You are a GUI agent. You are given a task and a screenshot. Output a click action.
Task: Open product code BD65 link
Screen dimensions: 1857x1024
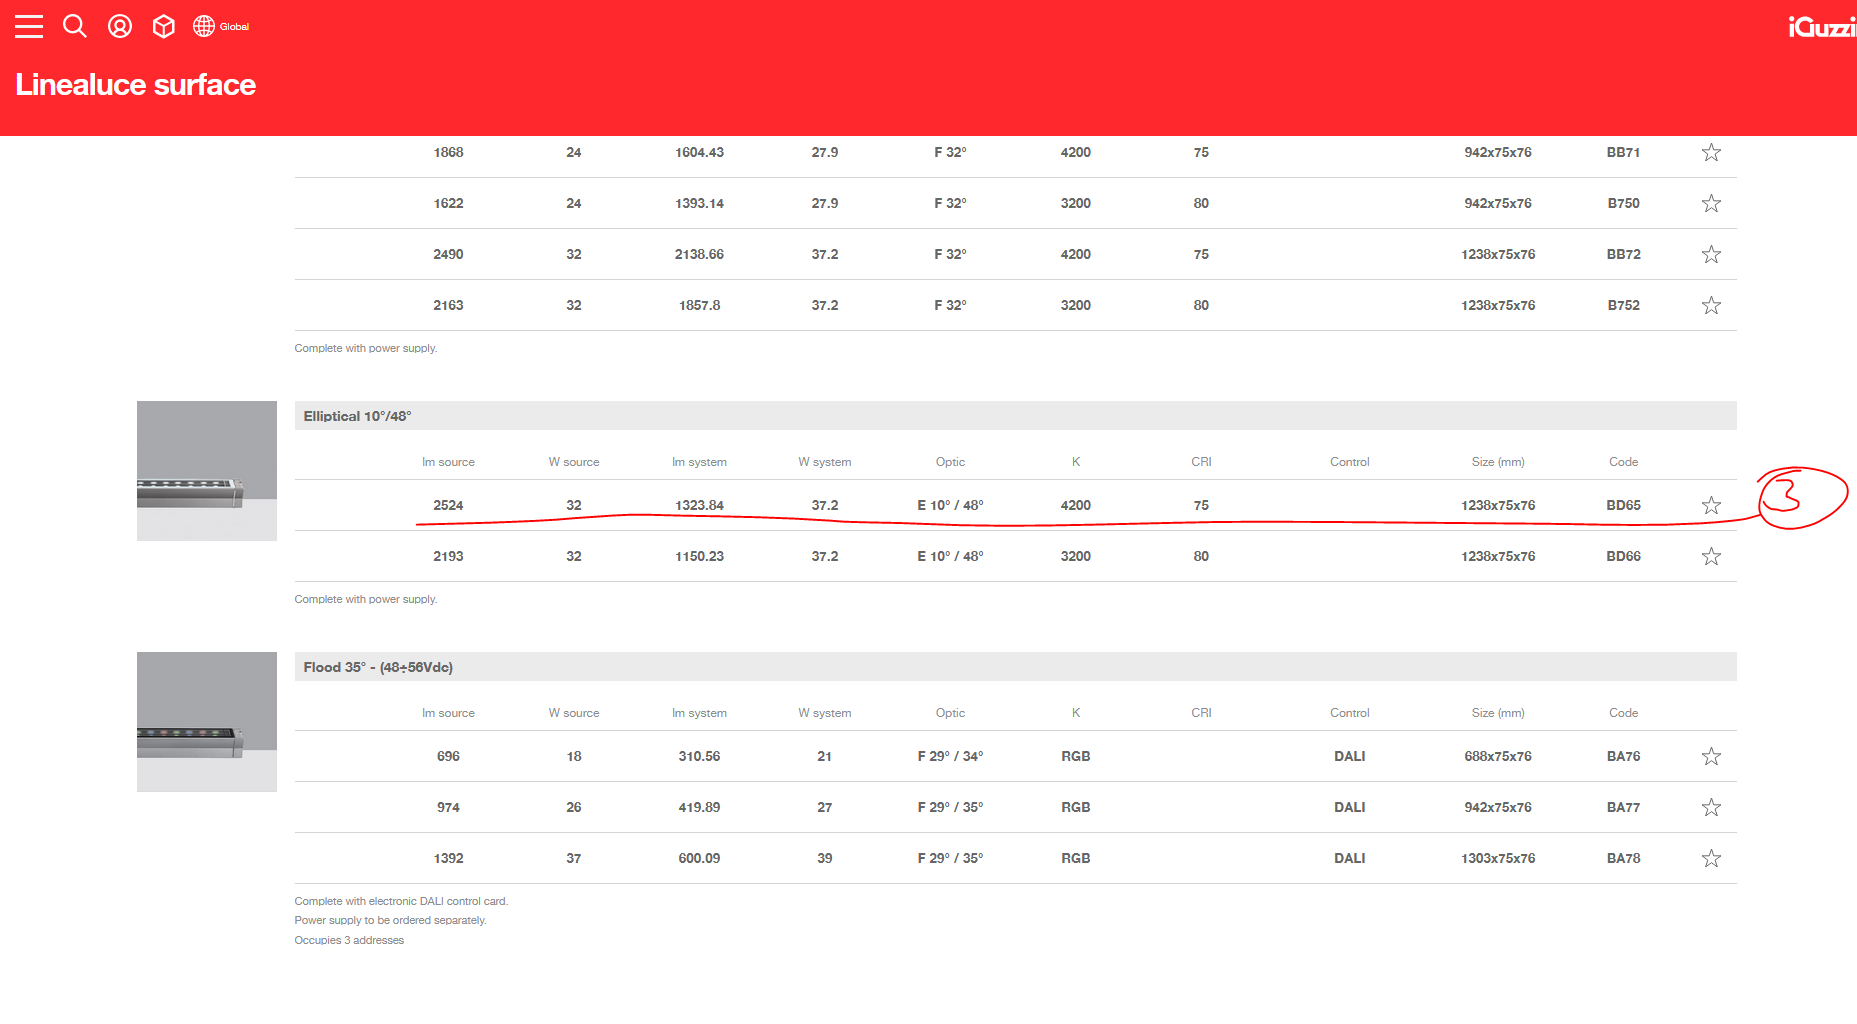[x=1623, y=506]
